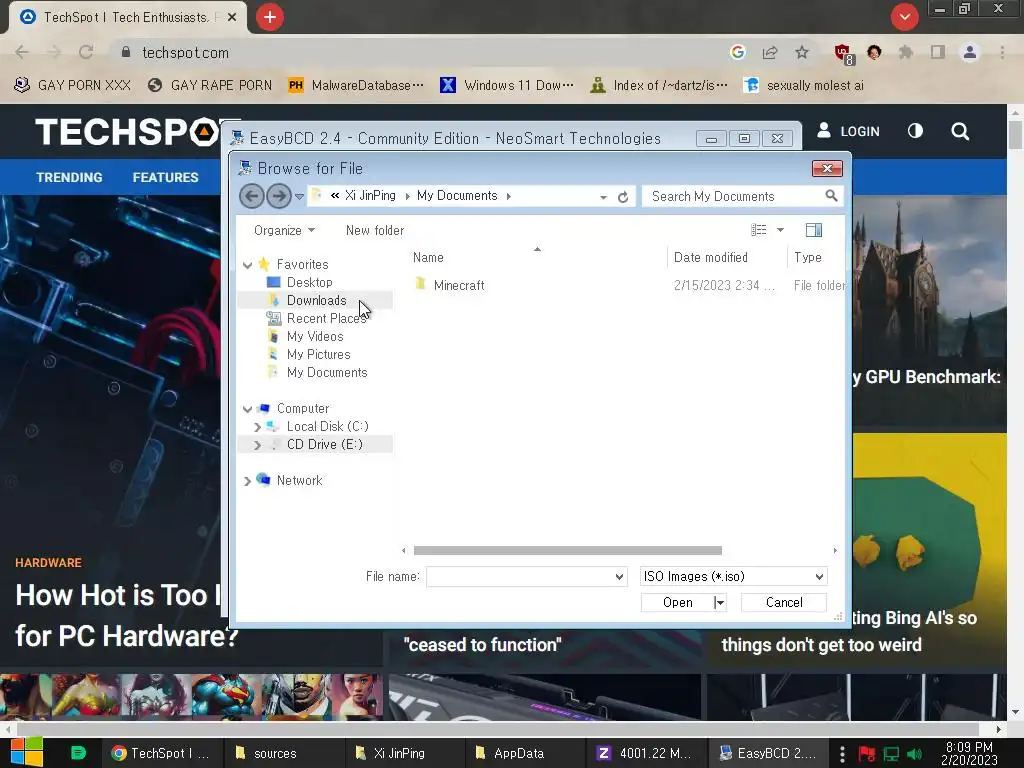The image size is (1024, 768).
Task: Click the red flag tray icon
Action: 867,754
